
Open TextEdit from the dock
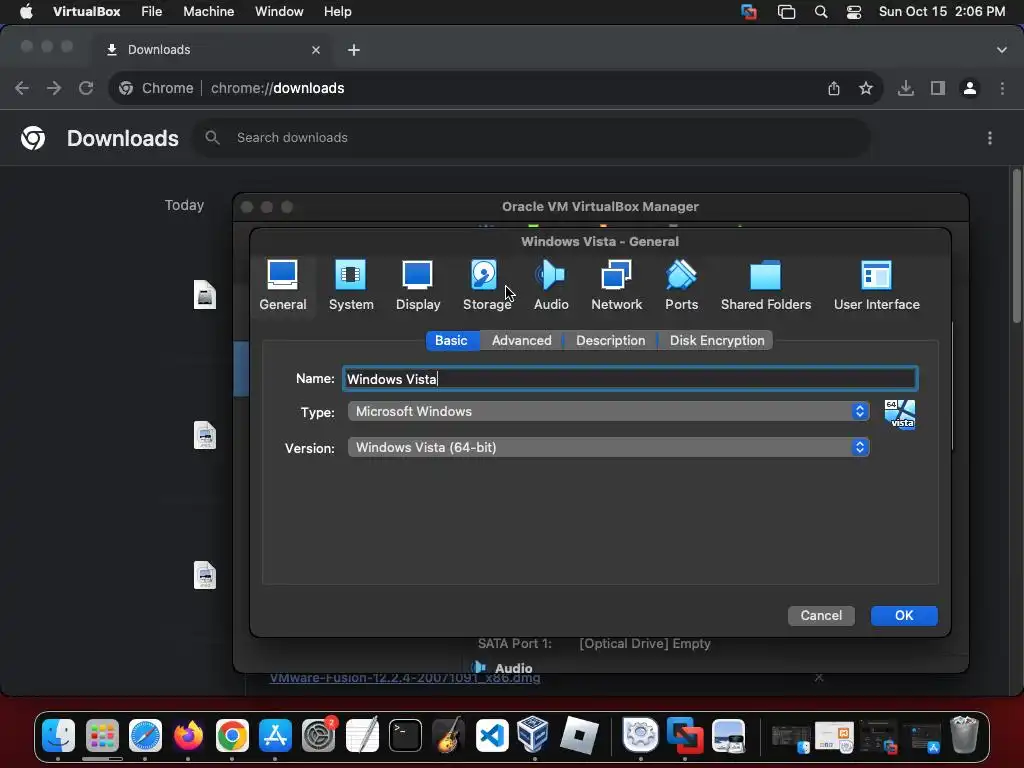[x=362, y=735]
